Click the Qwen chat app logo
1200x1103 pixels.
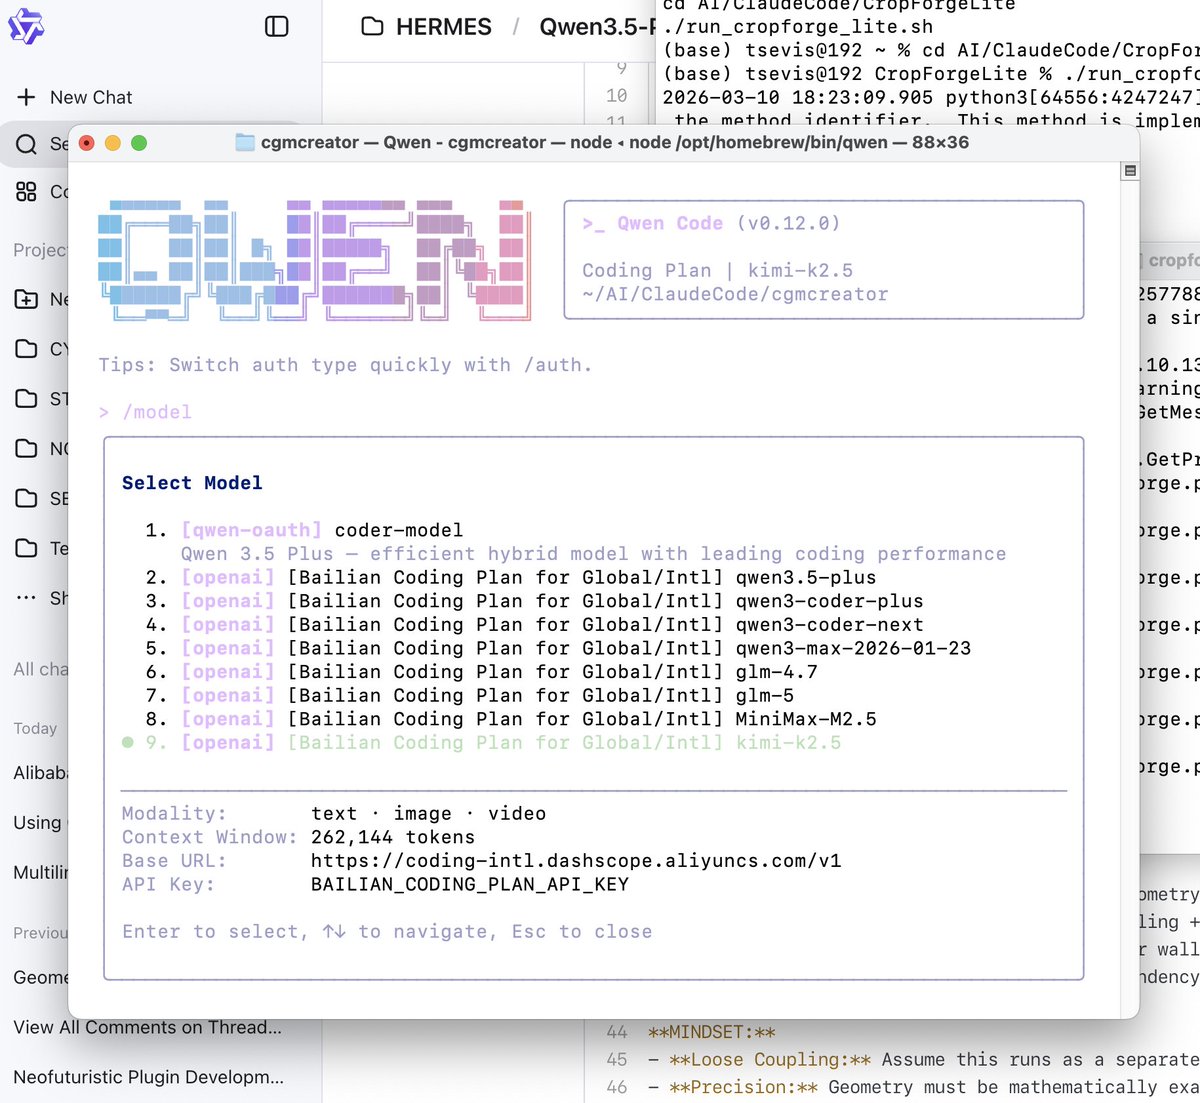(26, 27)
